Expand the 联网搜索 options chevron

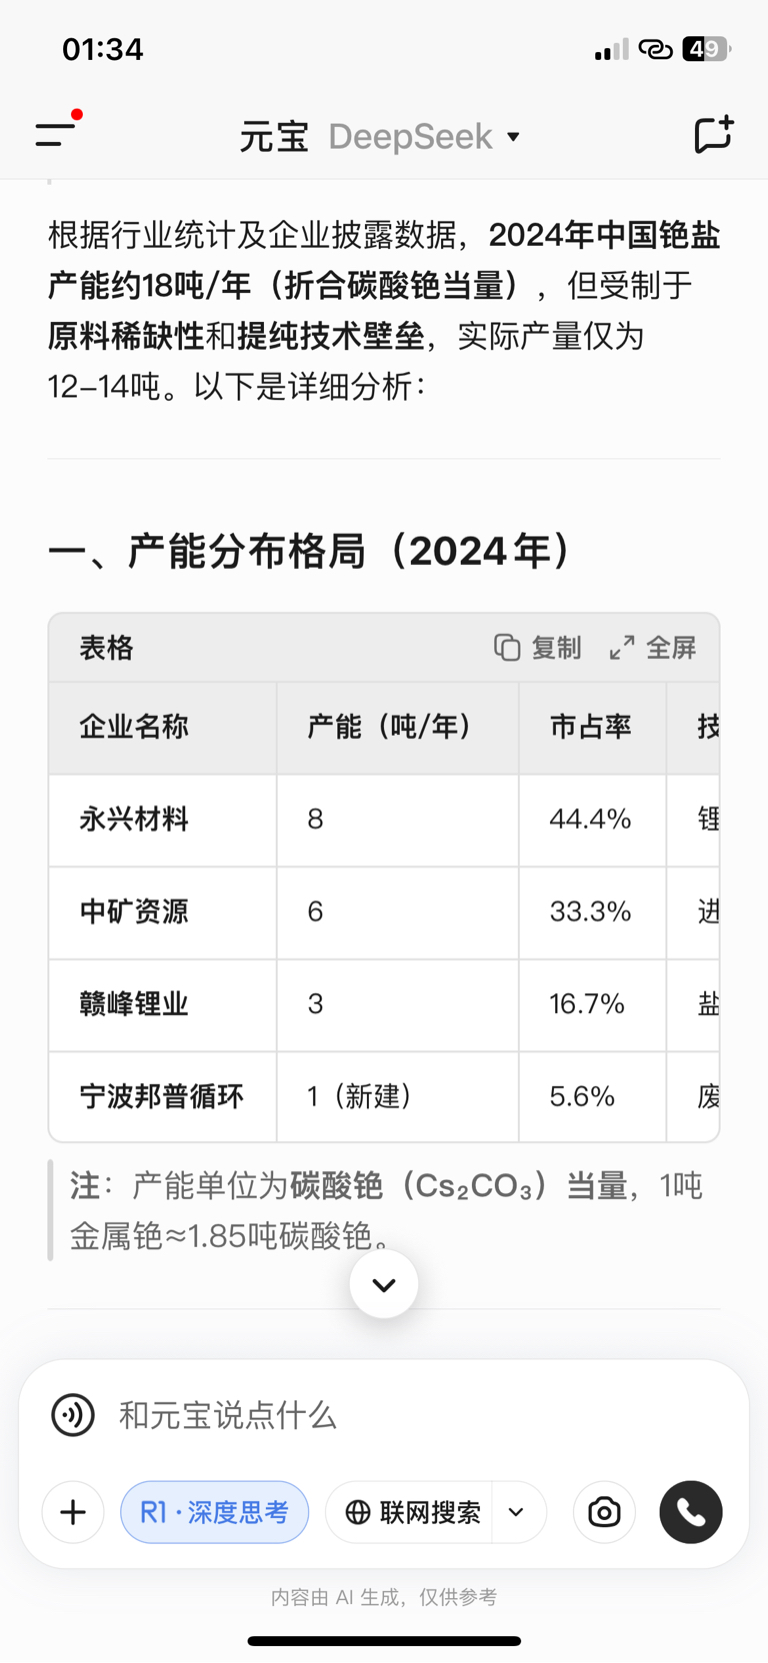coord(517,1512)
